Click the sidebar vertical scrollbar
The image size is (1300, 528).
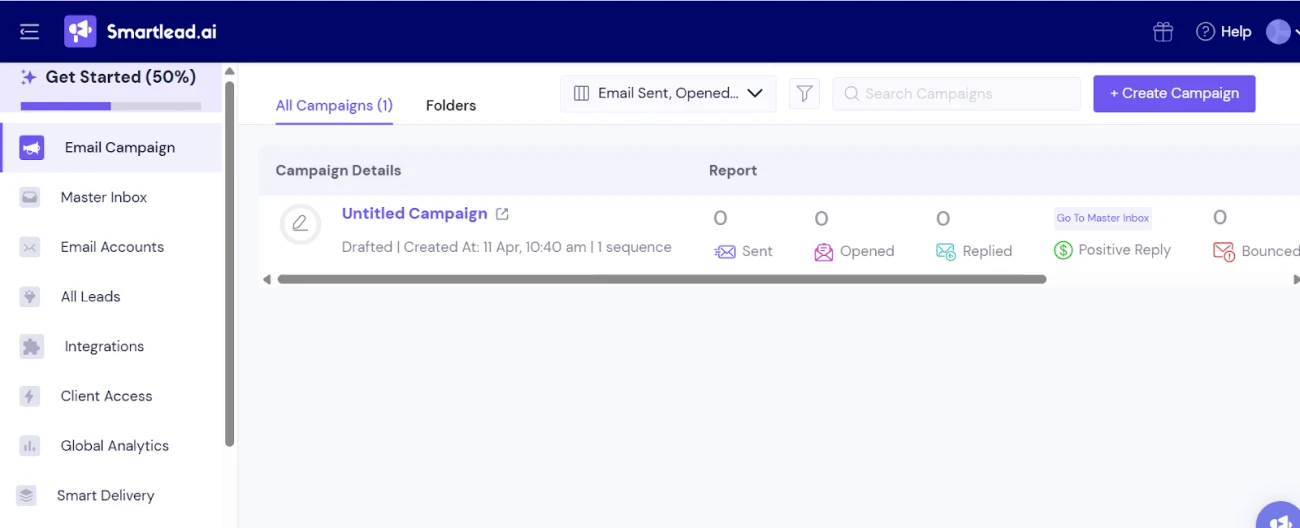coord(230,263)
